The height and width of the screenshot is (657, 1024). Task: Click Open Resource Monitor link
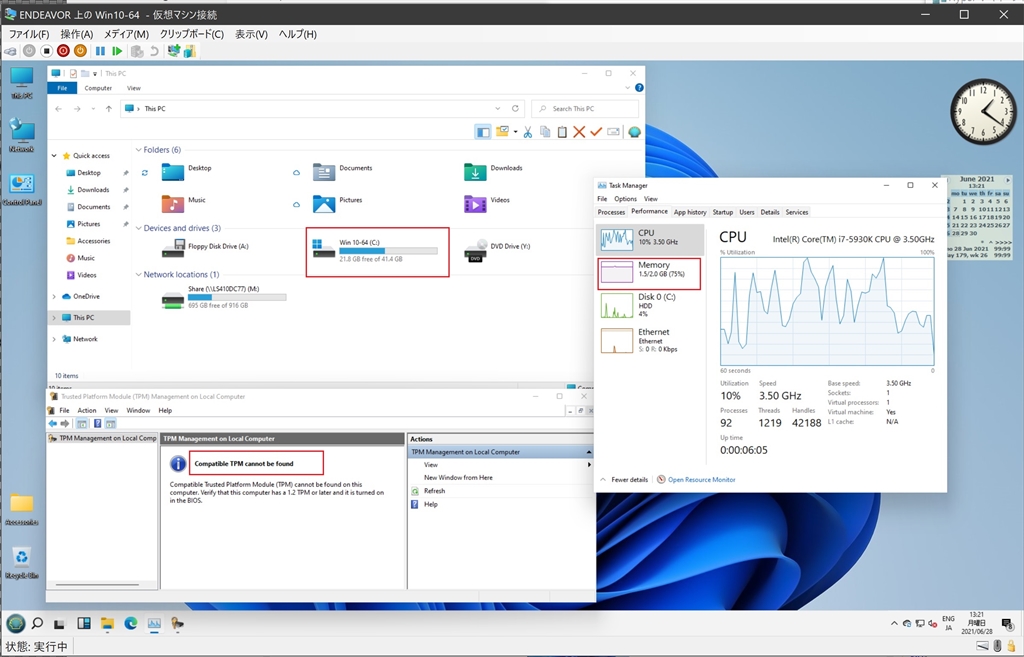coord(701,479)
